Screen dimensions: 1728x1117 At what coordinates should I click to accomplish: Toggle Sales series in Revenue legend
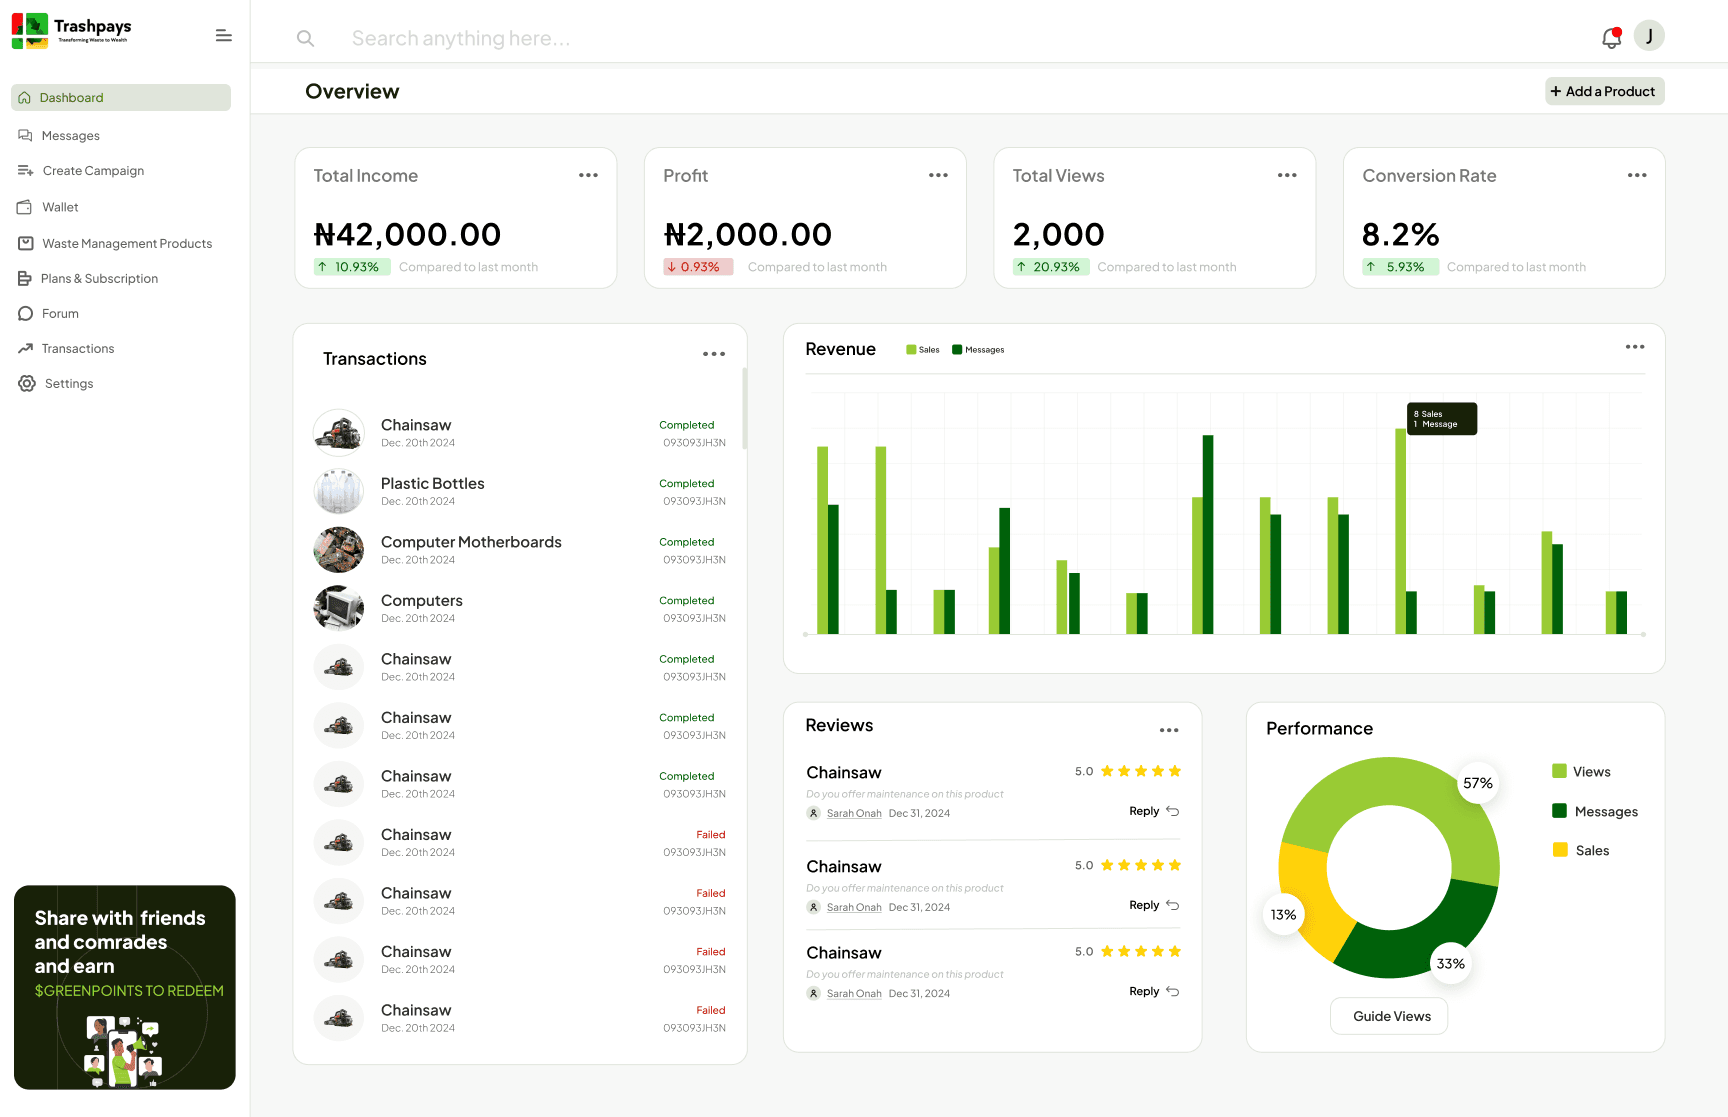(922, 350)
